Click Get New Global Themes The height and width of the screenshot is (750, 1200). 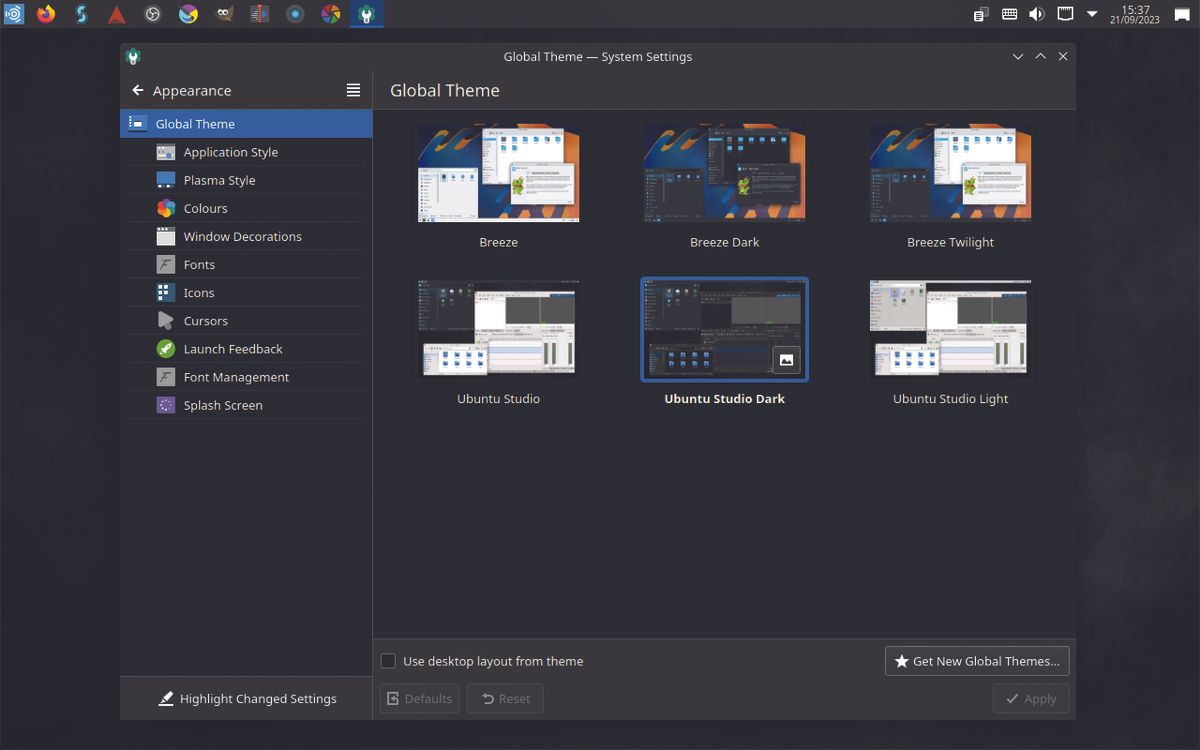[977, 660]
